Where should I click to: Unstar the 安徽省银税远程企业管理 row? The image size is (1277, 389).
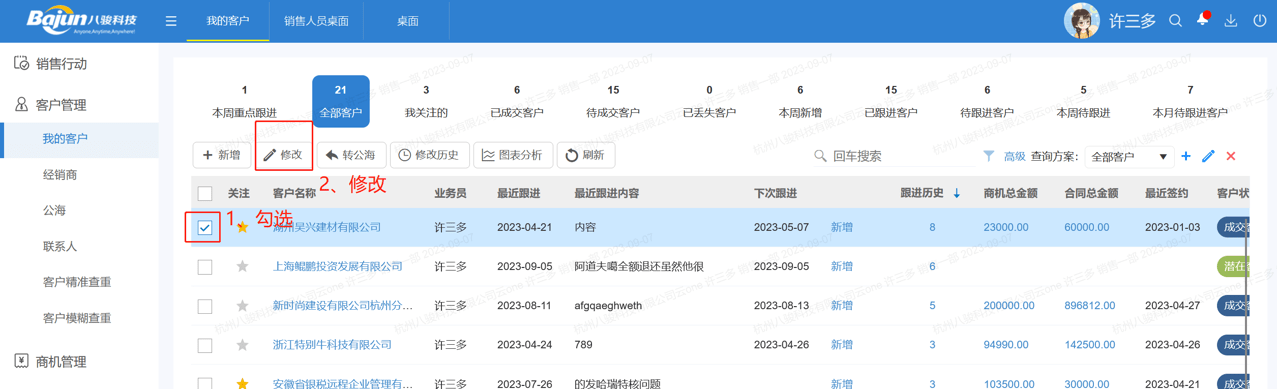[x=242, y=383]
